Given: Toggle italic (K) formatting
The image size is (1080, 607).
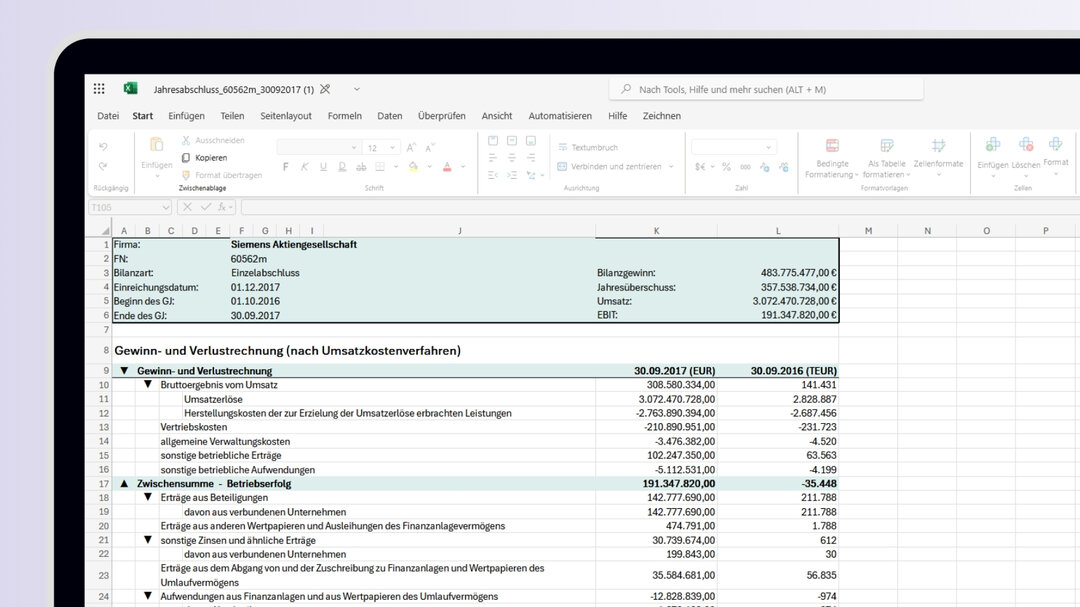Looking at the screenshot, I should [x=304, y=167].
